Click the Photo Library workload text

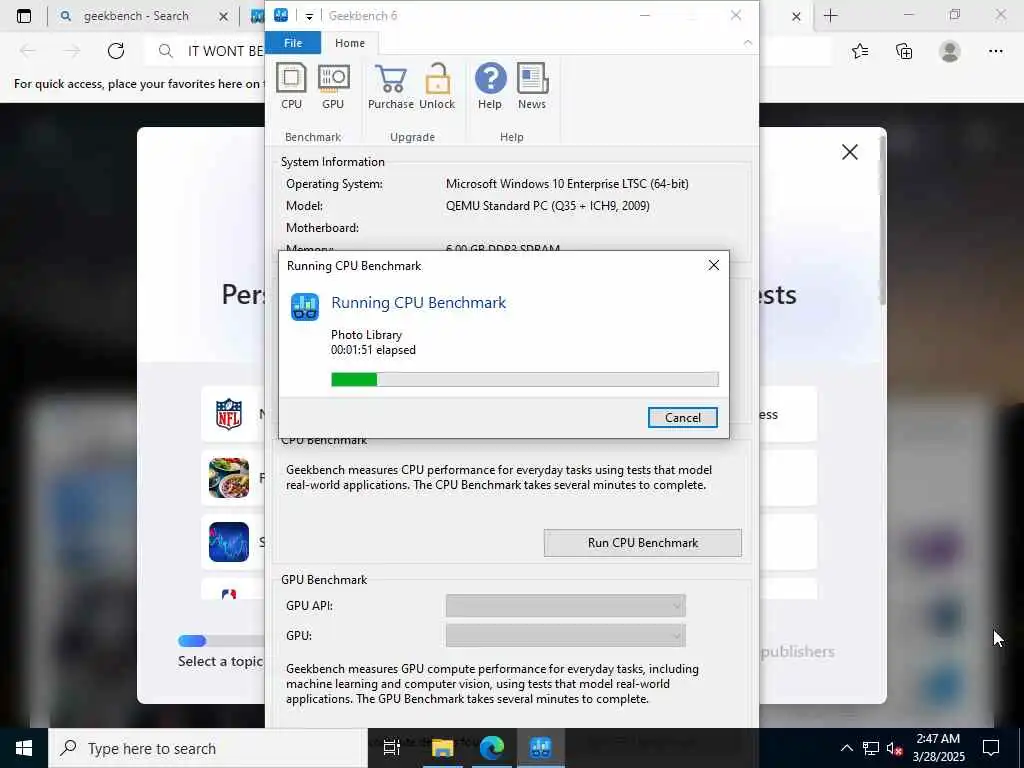point(366,335)
